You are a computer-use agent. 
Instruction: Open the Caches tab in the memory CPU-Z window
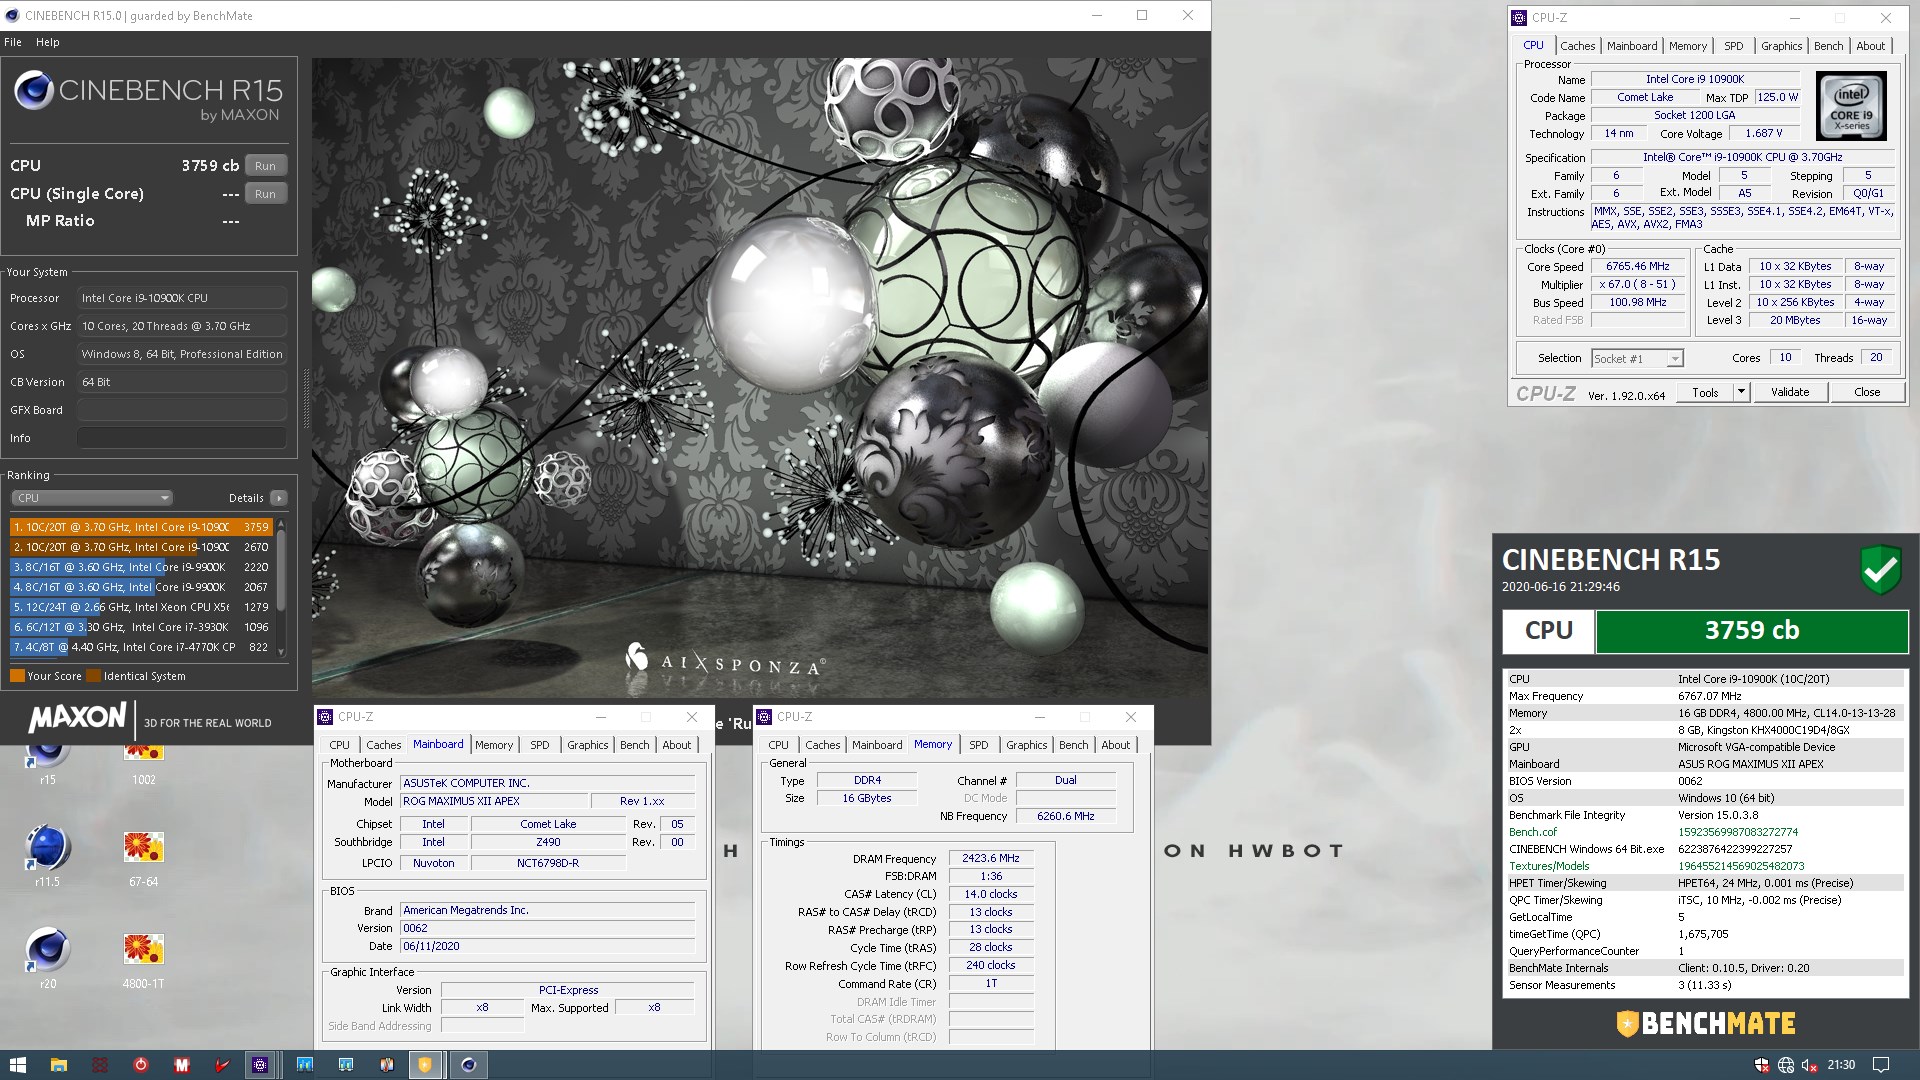822,745
